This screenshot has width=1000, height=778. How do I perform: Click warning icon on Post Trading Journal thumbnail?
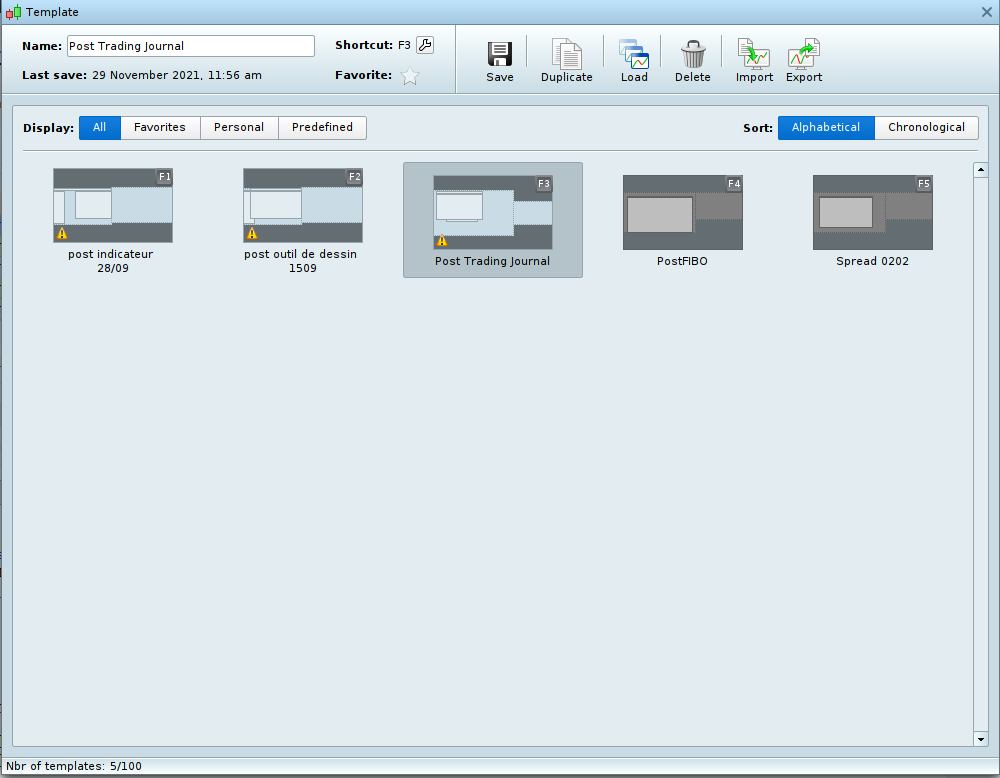pyautogui.click(x=442, y=240)
